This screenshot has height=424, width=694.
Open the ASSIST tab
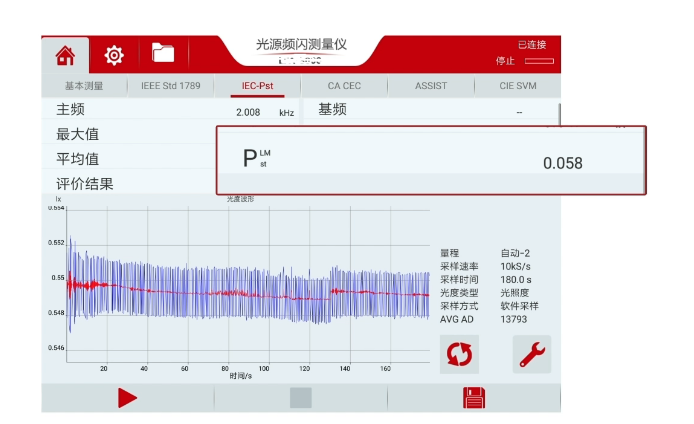point(431,86)
